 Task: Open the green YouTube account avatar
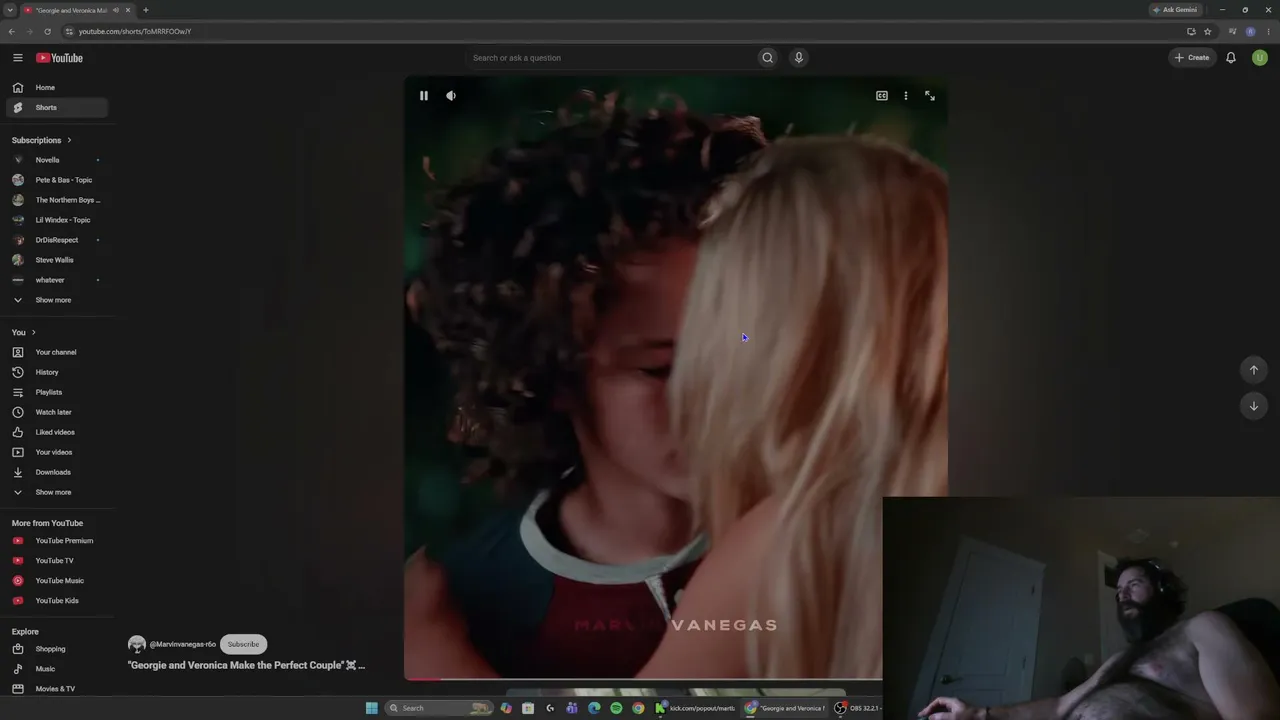tap(1260, 58)
